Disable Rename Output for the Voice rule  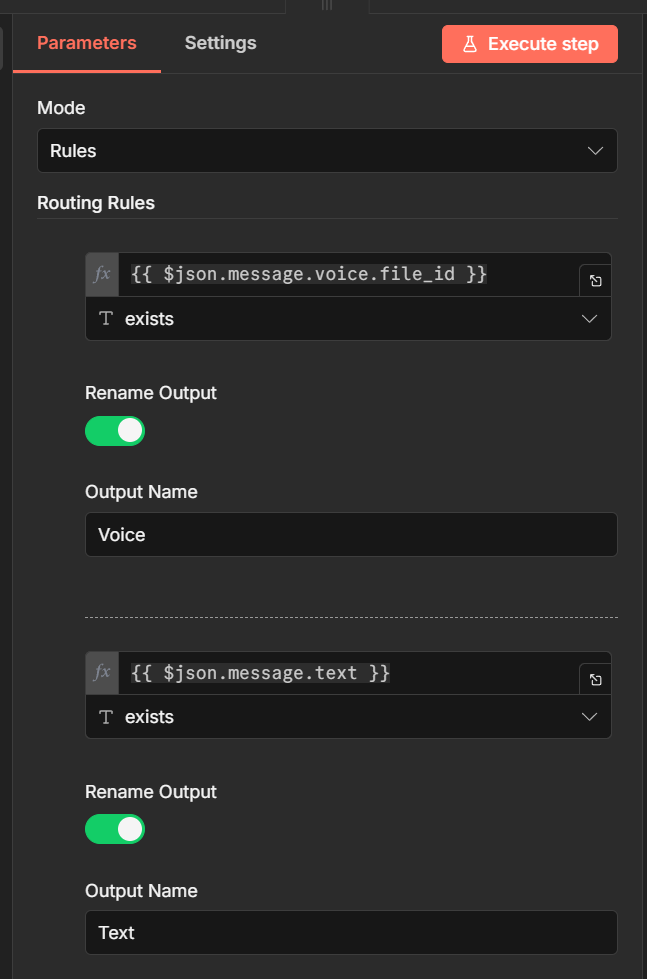pos(115,431)
